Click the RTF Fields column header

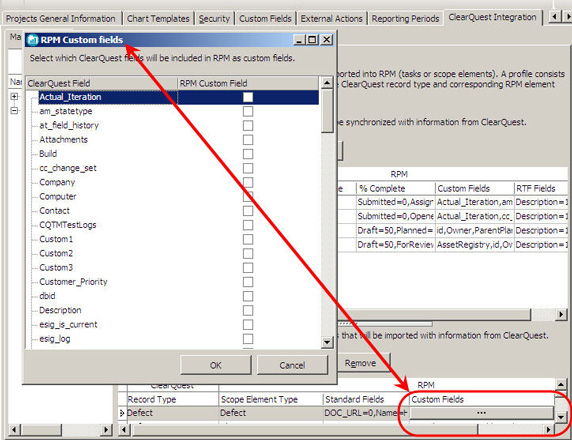click(x=541, y=189)
